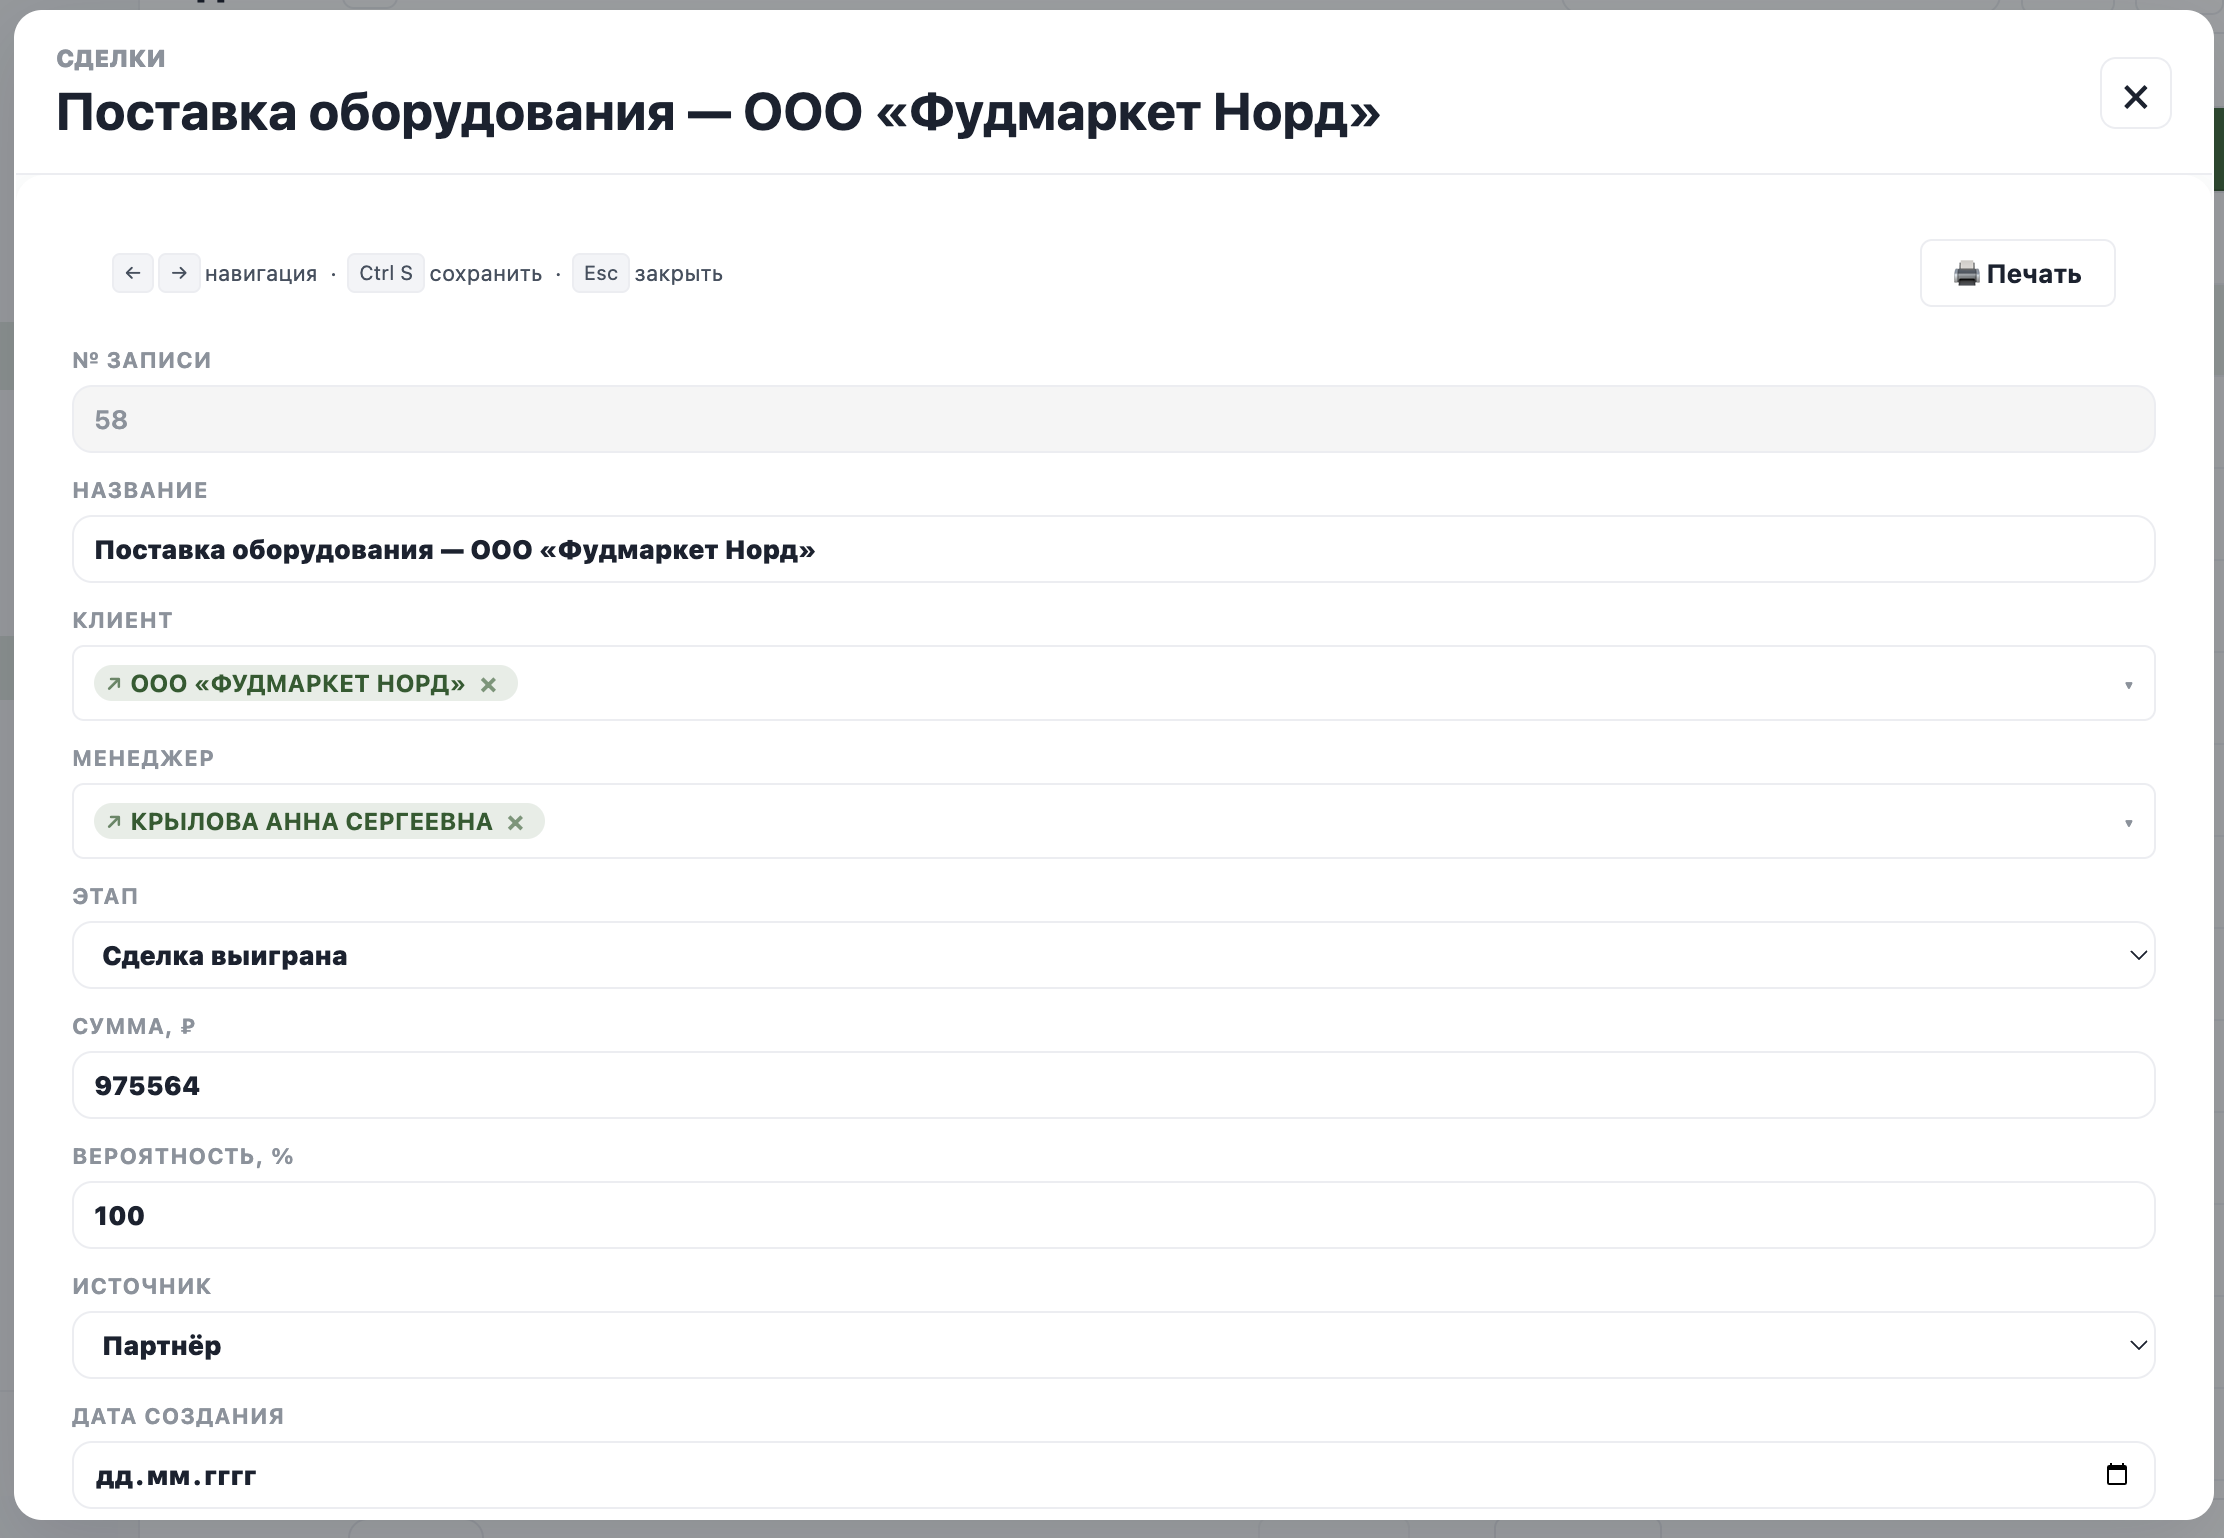Open the Этап dropdown showing Сделка выиграна
This screenshot has height=1538, width=2224.
[x=1113, y=955]
